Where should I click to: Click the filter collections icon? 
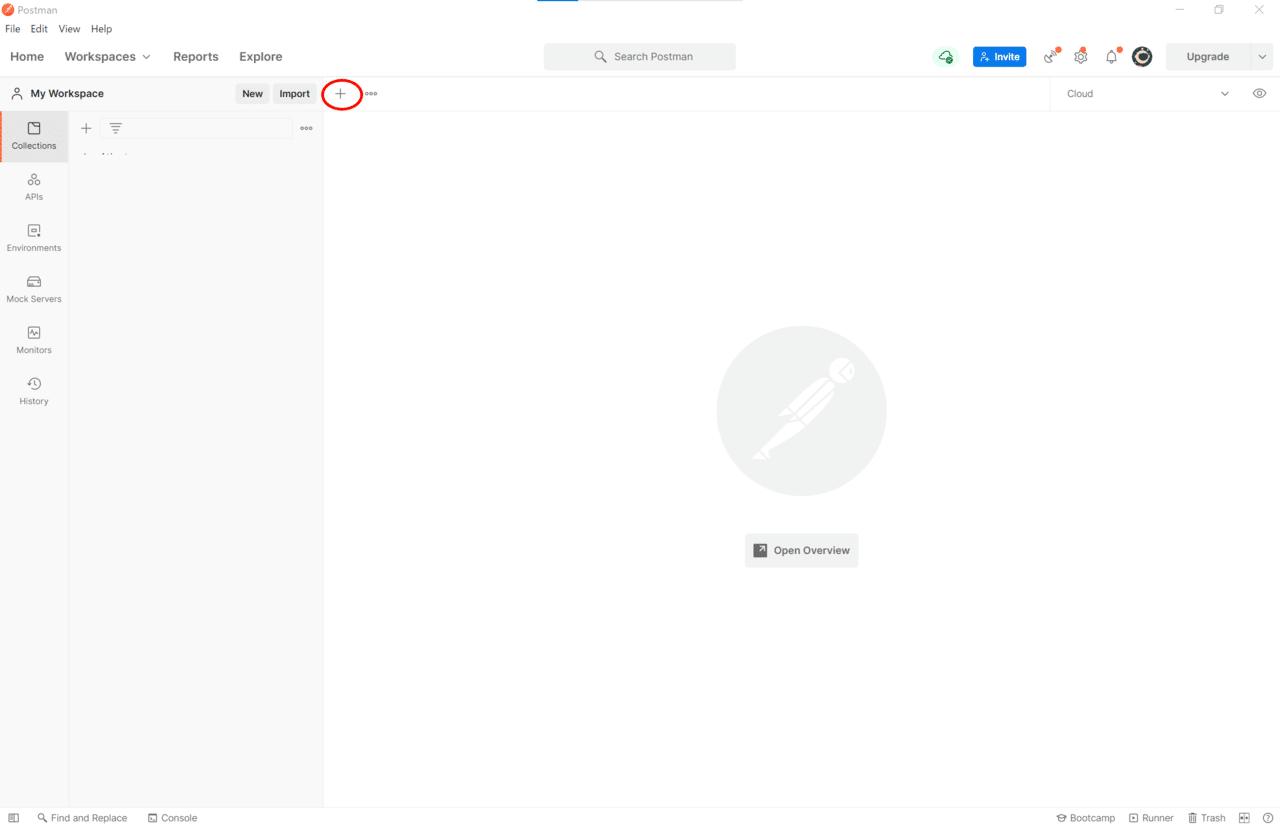pos(116,128)
